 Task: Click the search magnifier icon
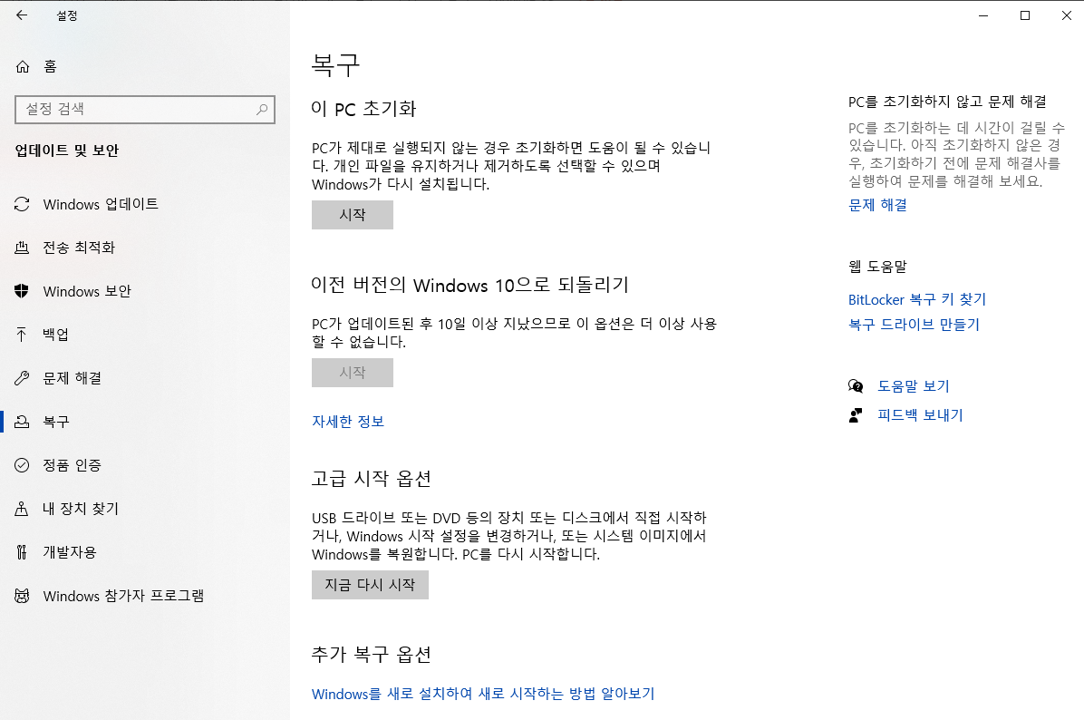[262, 109]
